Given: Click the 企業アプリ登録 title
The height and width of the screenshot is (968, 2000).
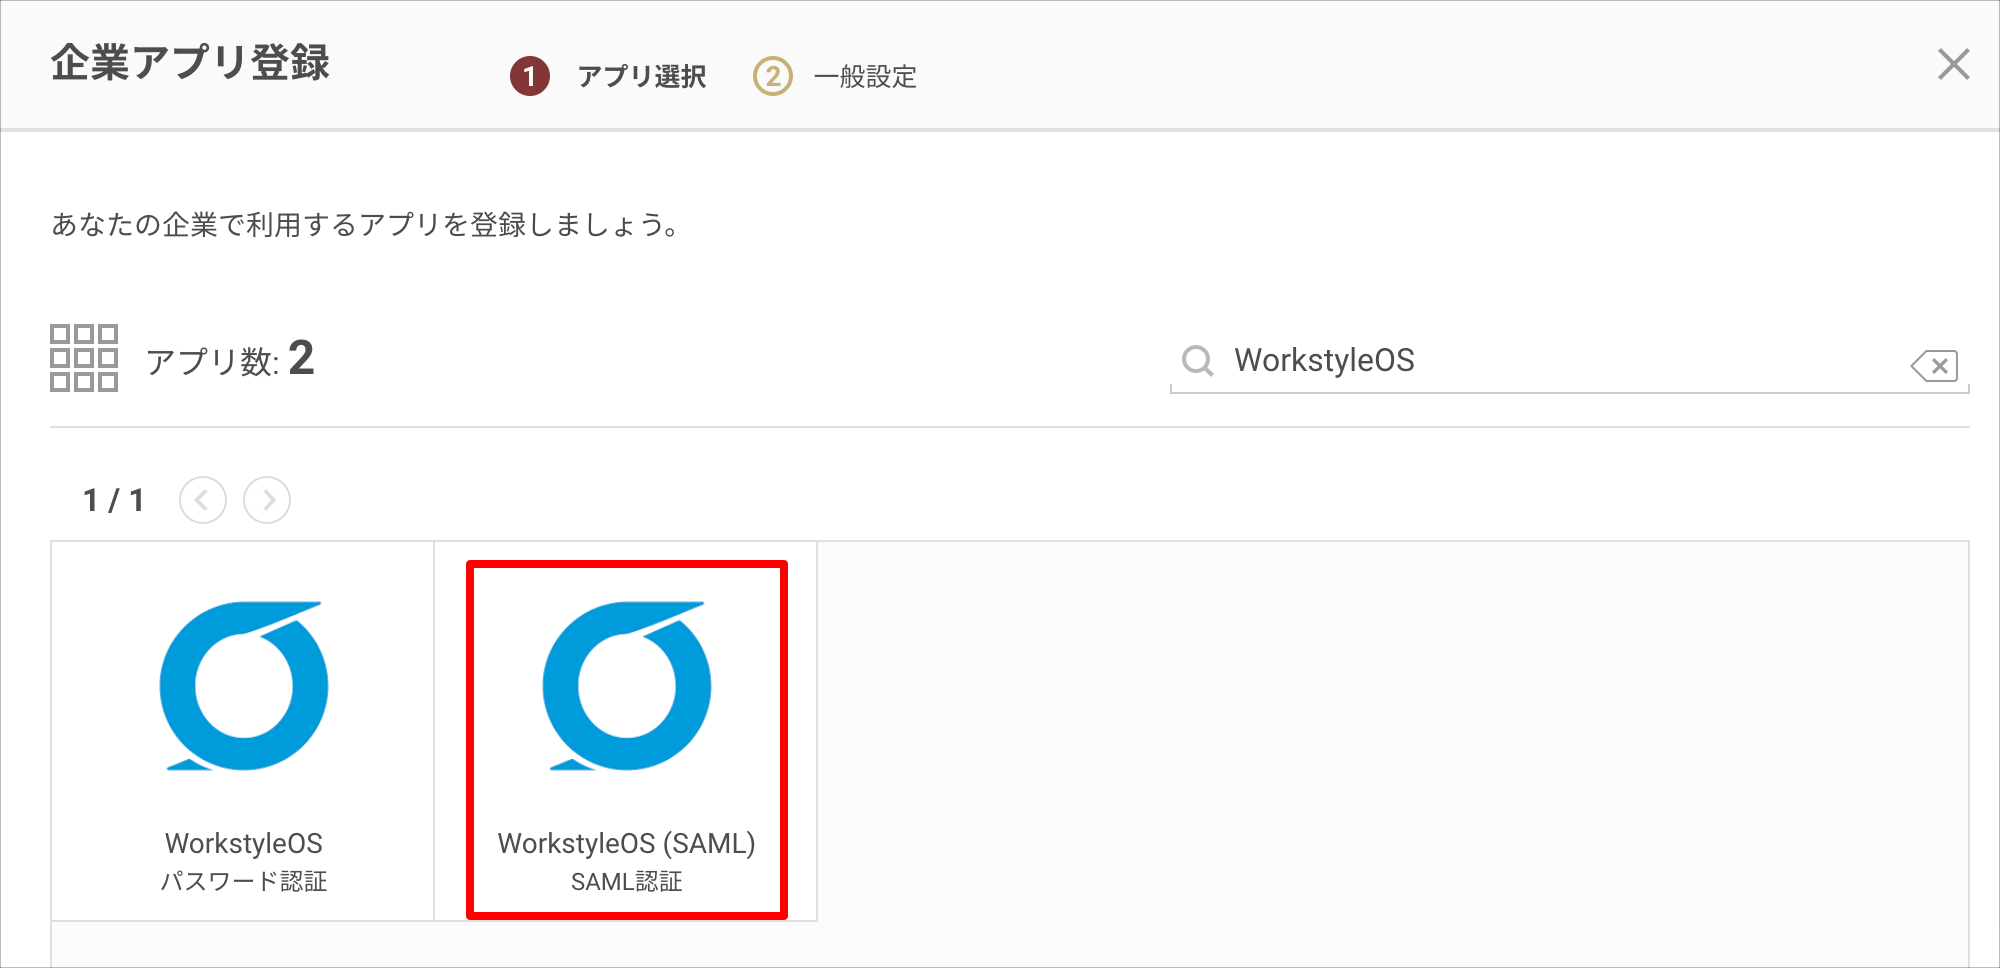Looking at the screenshot, I should tap(190, 63).
